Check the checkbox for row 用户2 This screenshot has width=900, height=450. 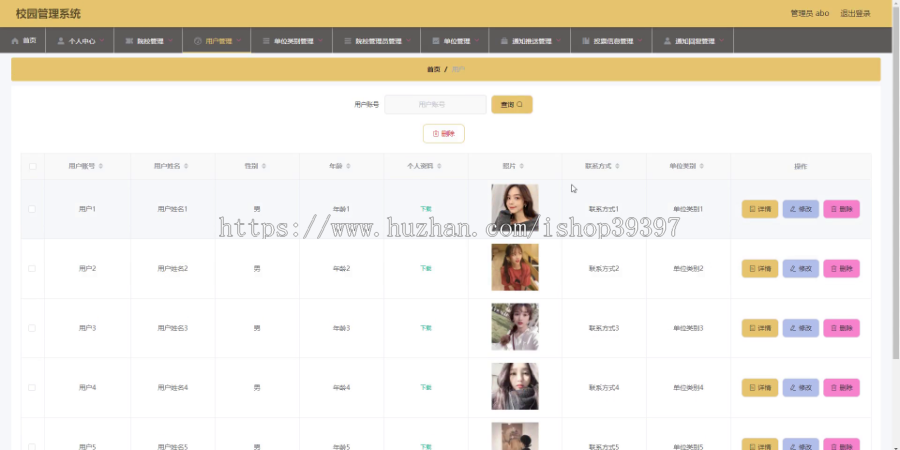[32, 269]
